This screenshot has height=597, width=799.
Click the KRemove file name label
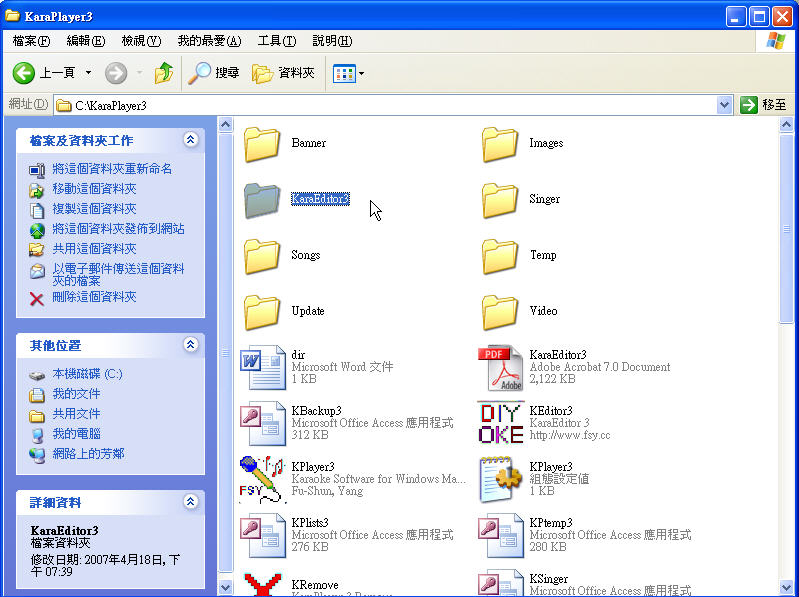[315, 584]
